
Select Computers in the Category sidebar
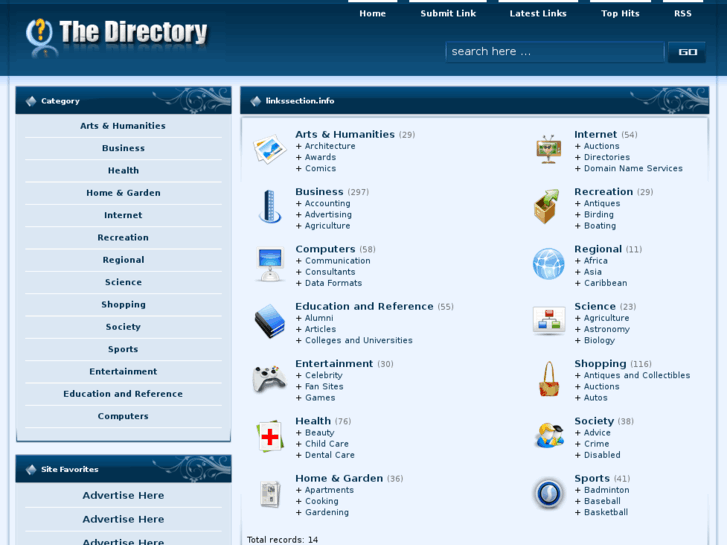[123, 416]
